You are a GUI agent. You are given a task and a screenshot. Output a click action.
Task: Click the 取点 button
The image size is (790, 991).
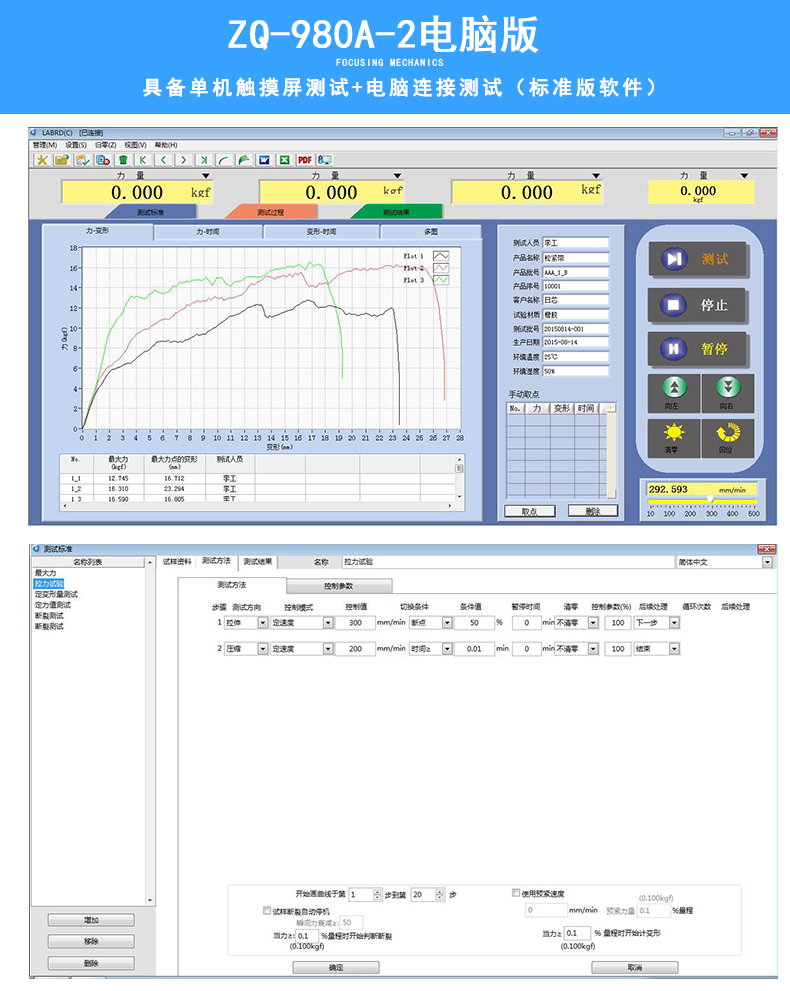[529, 511]
